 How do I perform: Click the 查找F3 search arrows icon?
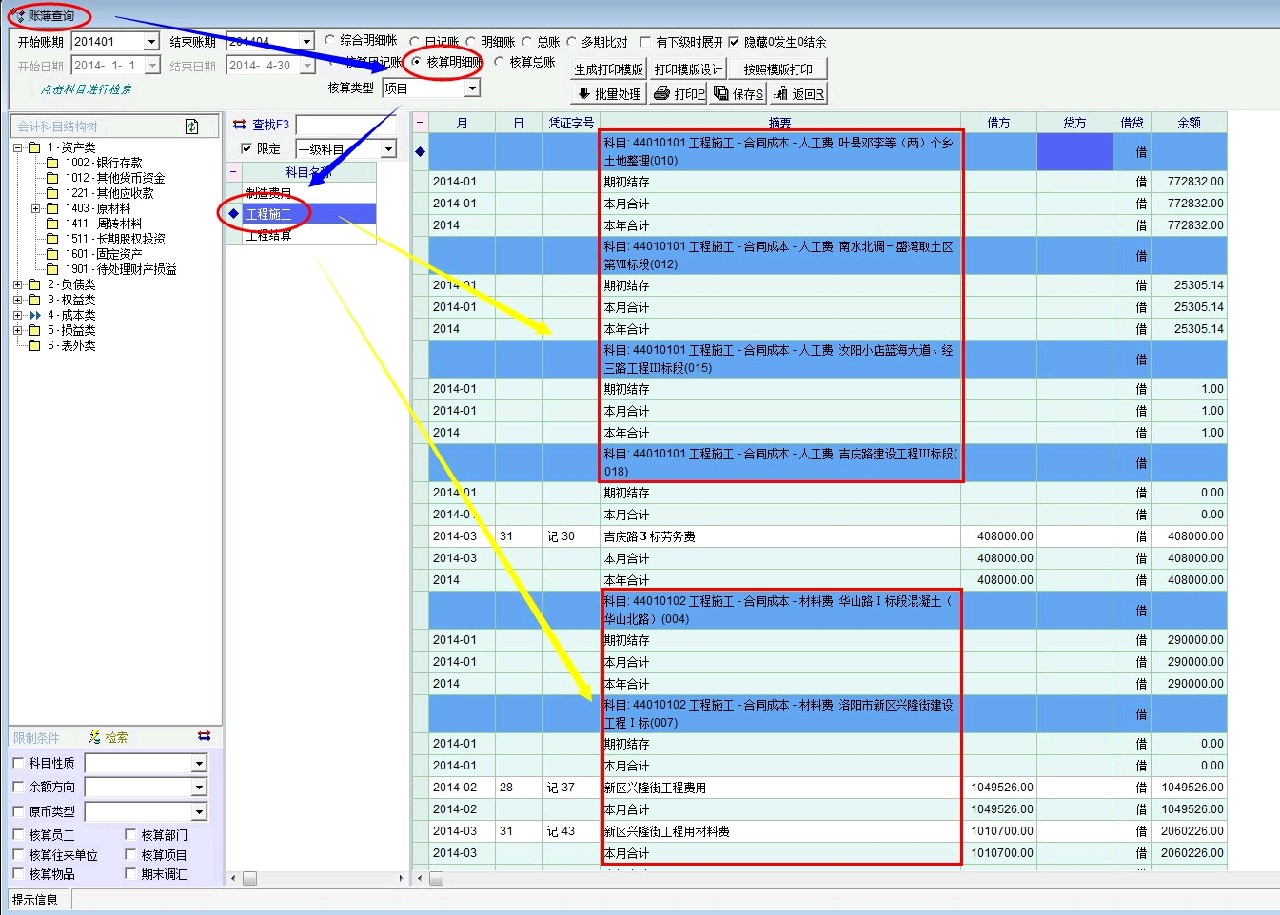(239, 124)
